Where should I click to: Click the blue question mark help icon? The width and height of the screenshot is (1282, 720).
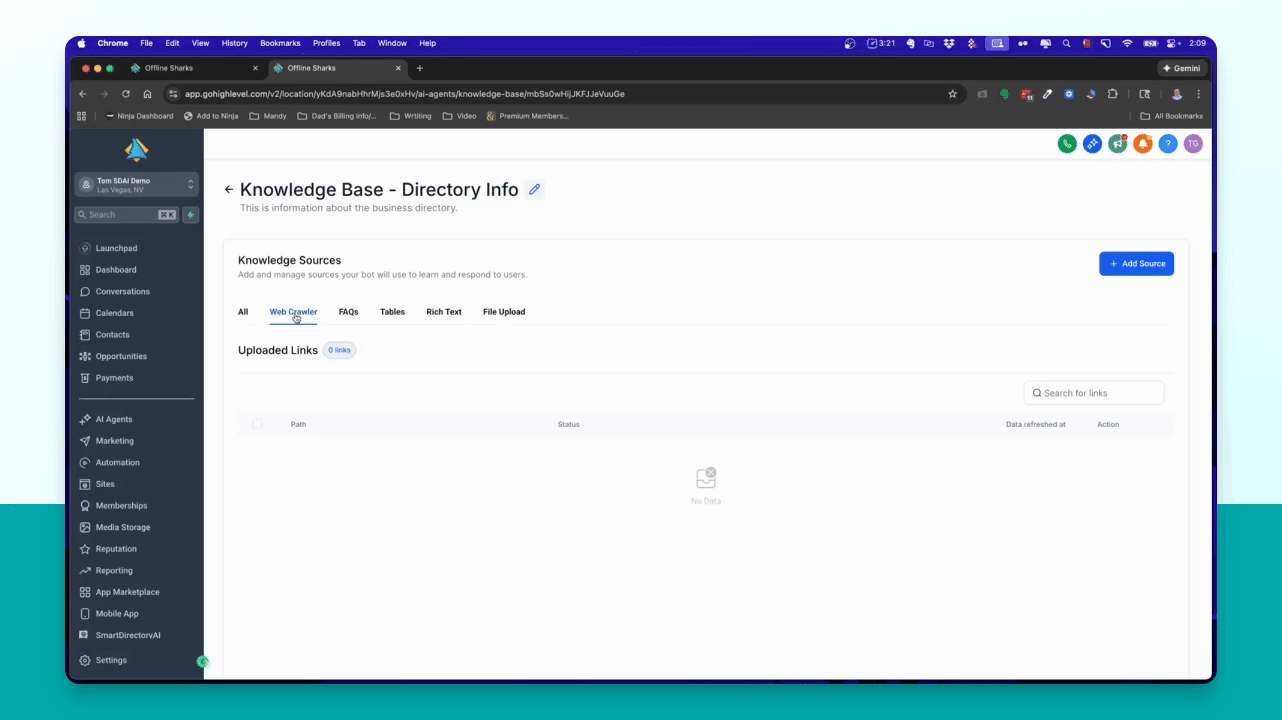[1168, 144]
